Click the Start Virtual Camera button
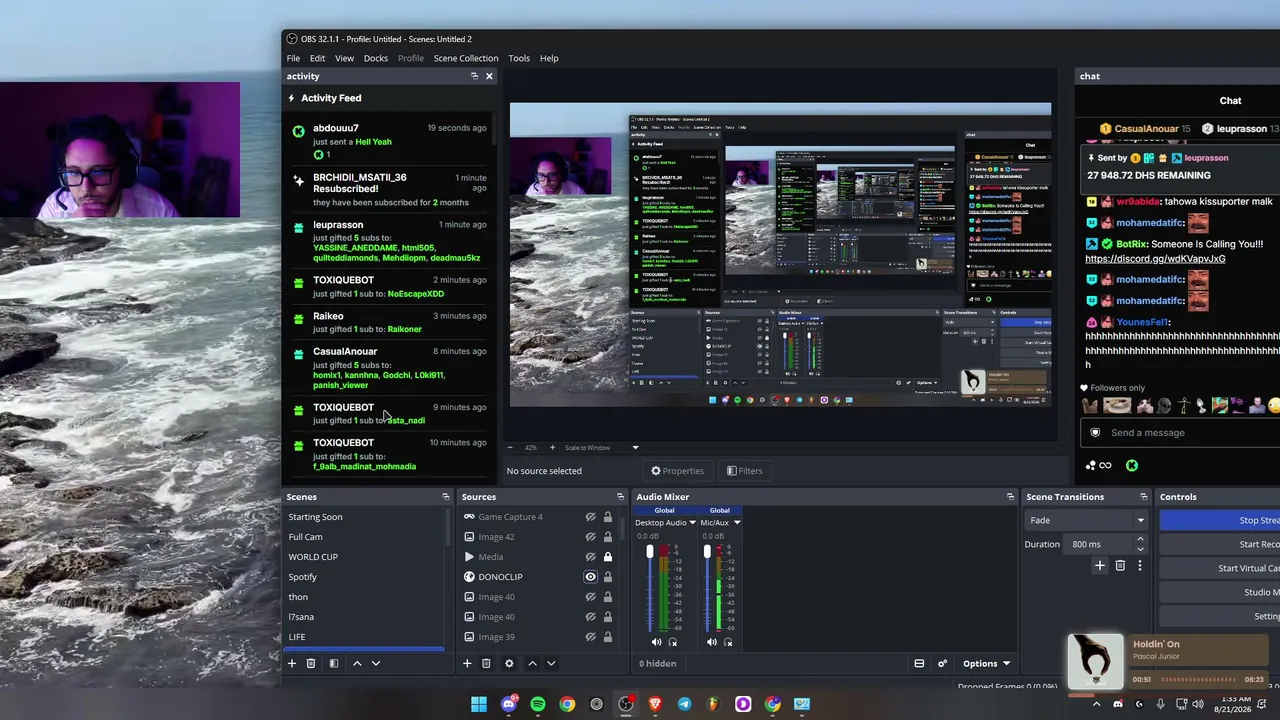The height and width of the screenshot is (720, 1280). pyautogui.click(x=1220, y=568)
